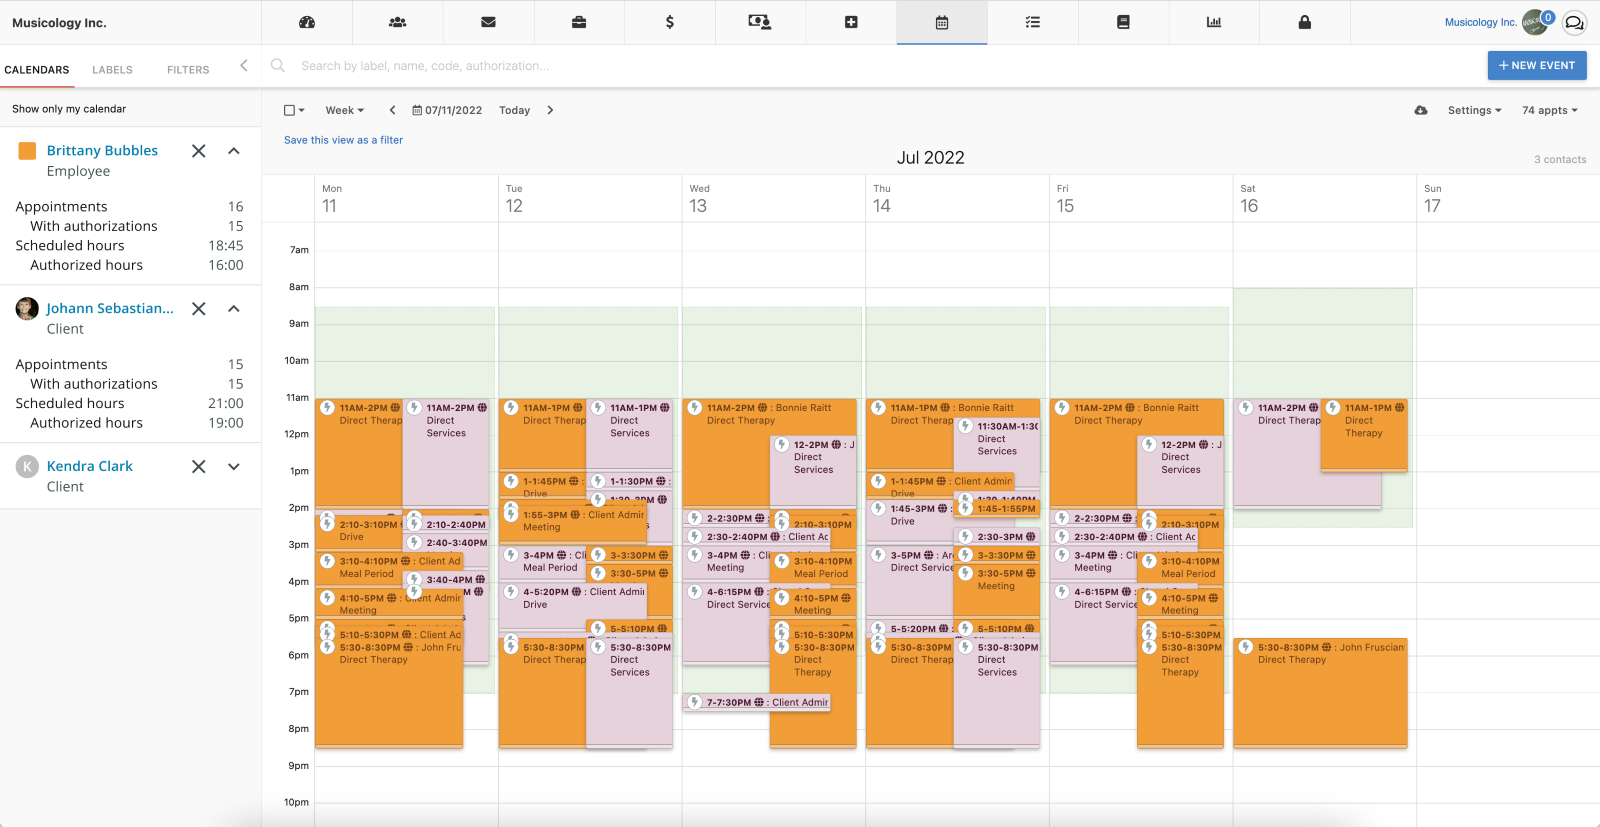Click the Today button
The height and width of the screenshot is (827, 1600).
[515, 110]
